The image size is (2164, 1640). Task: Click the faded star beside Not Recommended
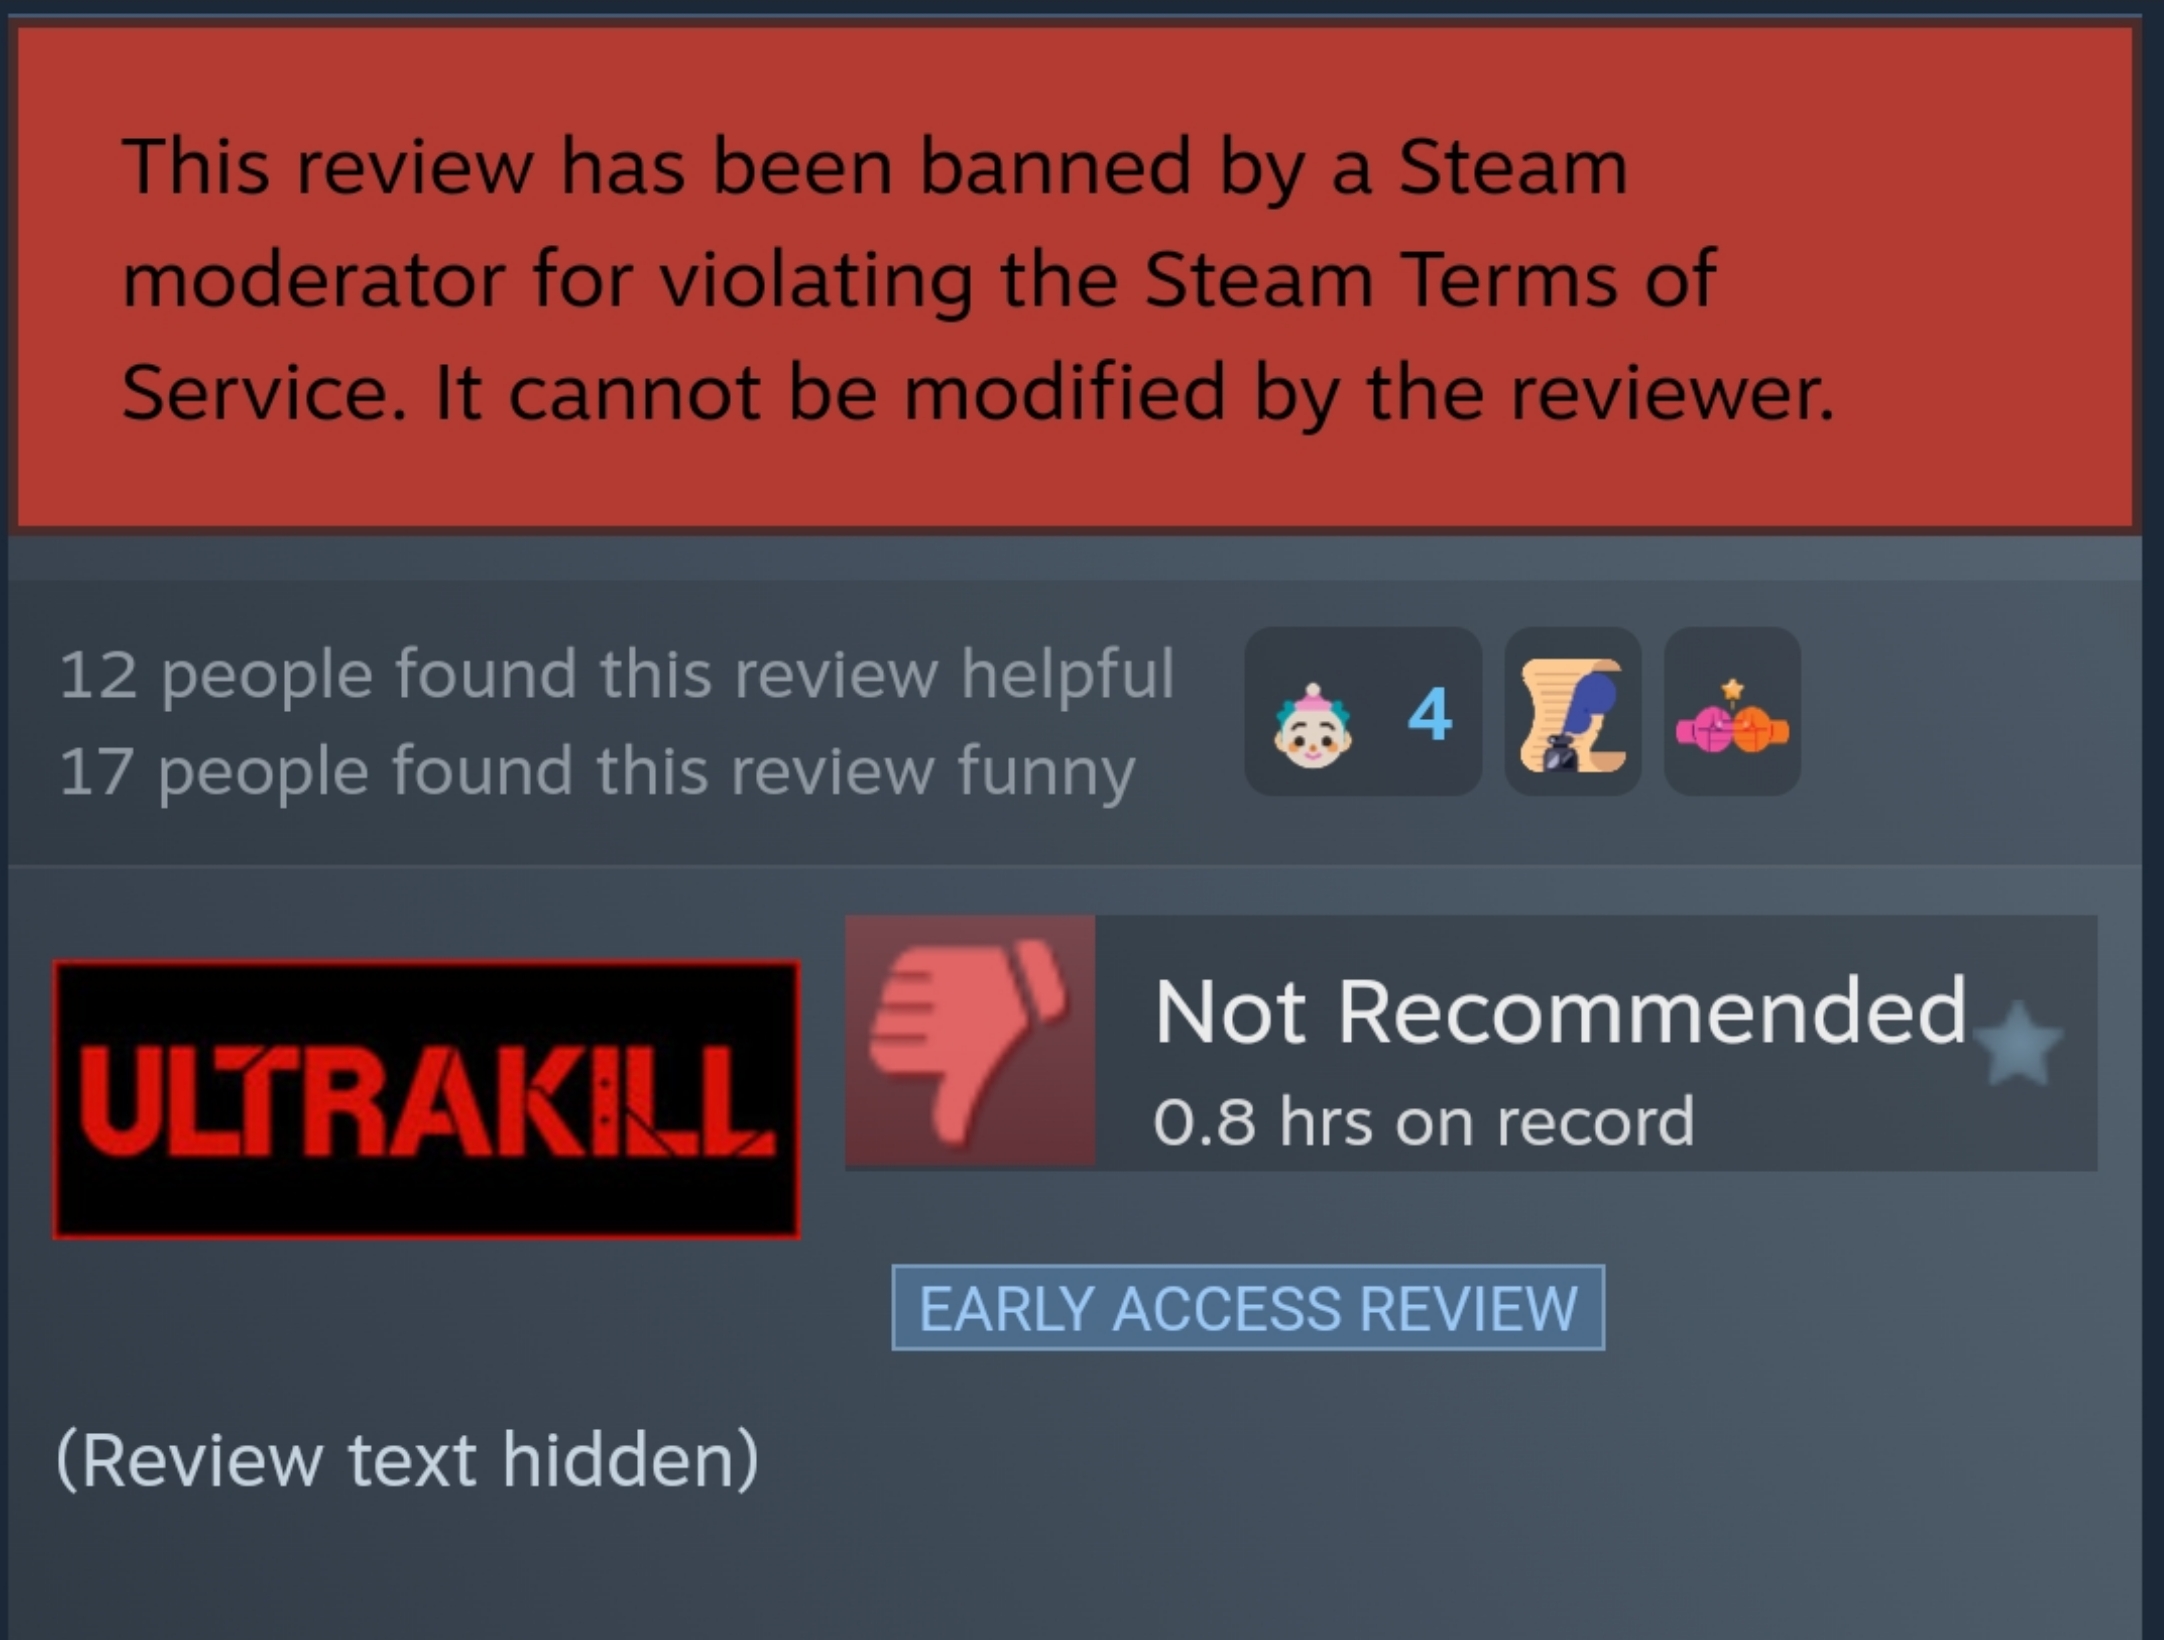click(x=2018, y=1044)
